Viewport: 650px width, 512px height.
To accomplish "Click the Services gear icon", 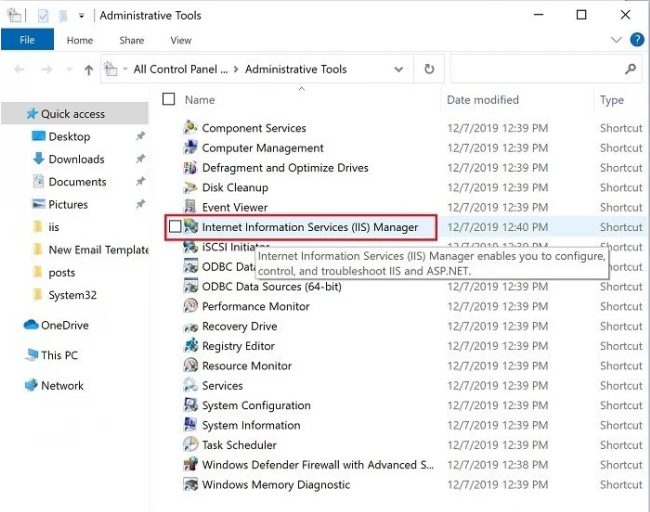I will pos(190,385).
